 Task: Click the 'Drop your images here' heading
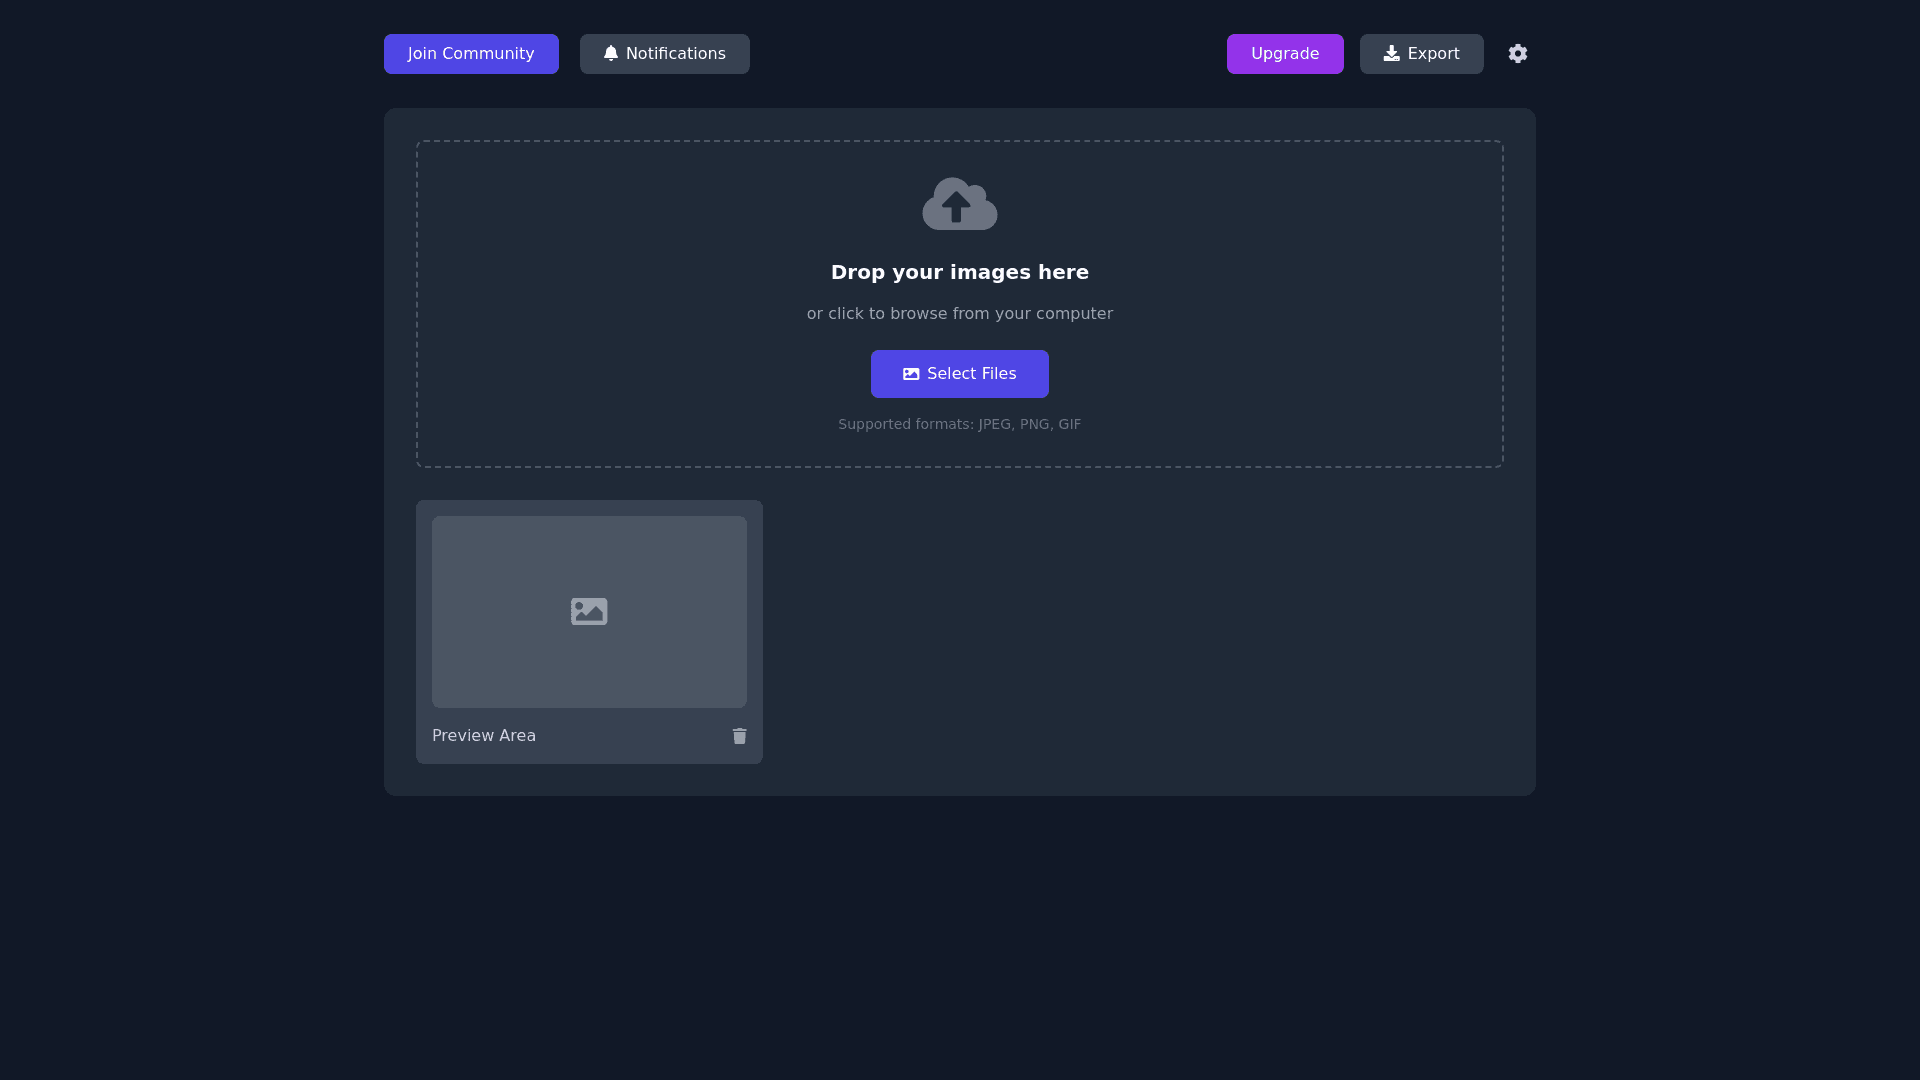point(959,272)
